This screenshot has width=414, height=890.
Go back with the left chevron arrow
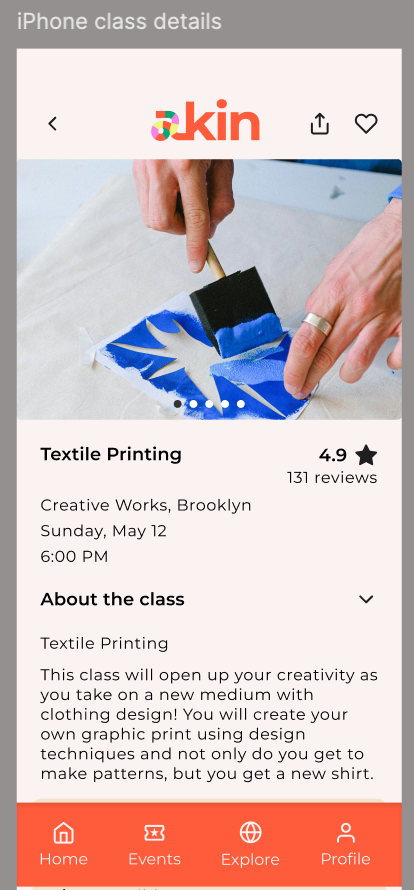[x=53, y=124]
